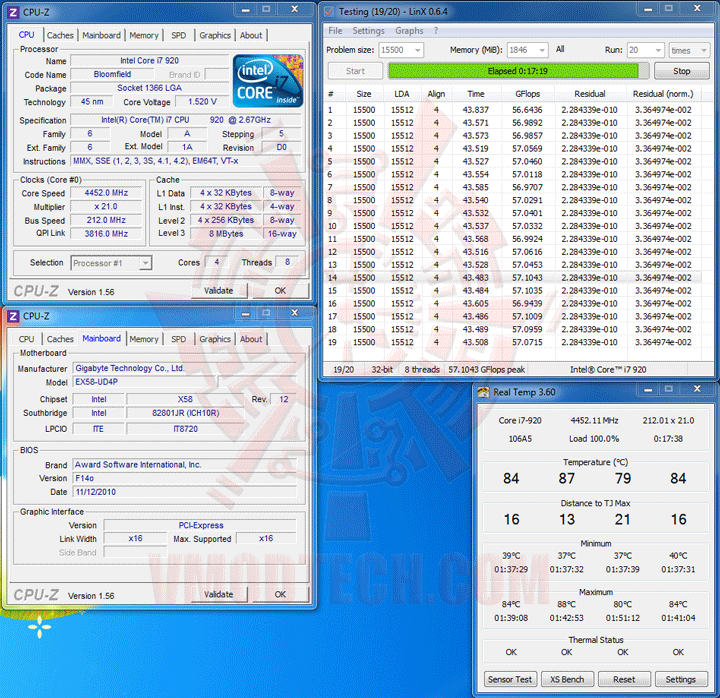The height and width of the screenshot is (698, 720).
Task: Open the File menu in LinX
Action: tap(335, 31)
